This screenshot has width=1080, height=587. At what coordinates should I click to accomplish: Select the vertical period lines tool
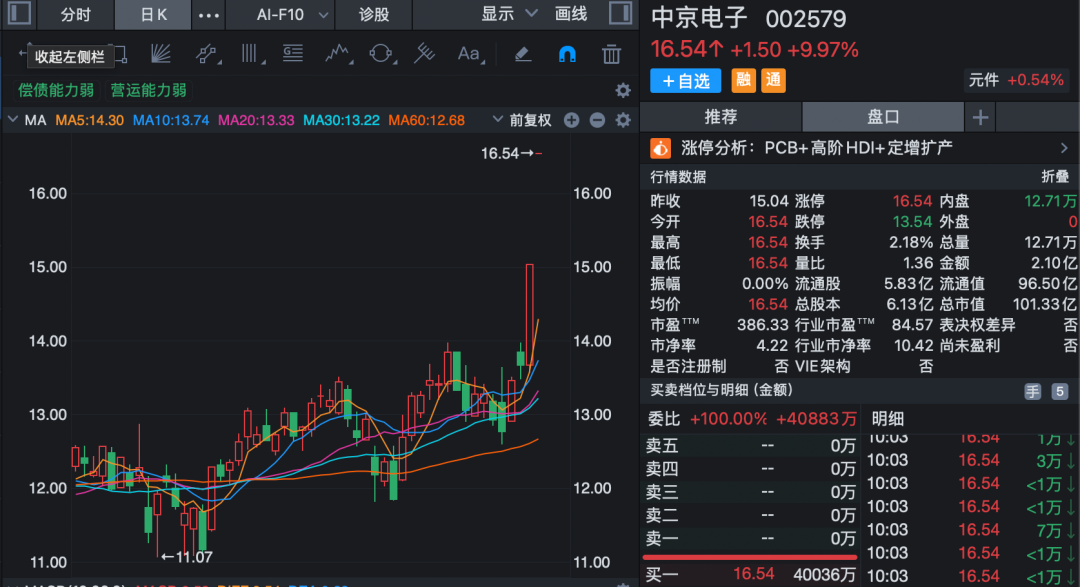[251, 54]
